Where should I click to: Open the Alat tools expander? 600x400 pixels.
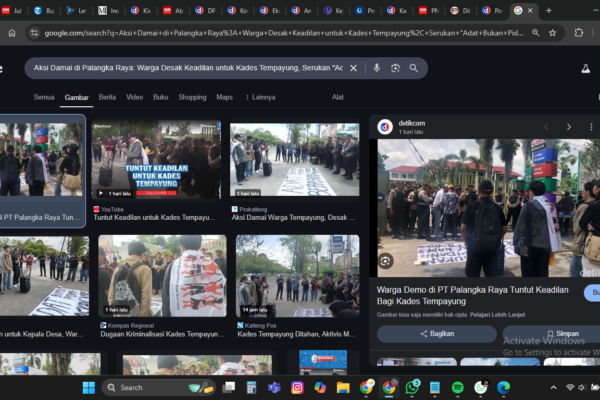point(338,97)
